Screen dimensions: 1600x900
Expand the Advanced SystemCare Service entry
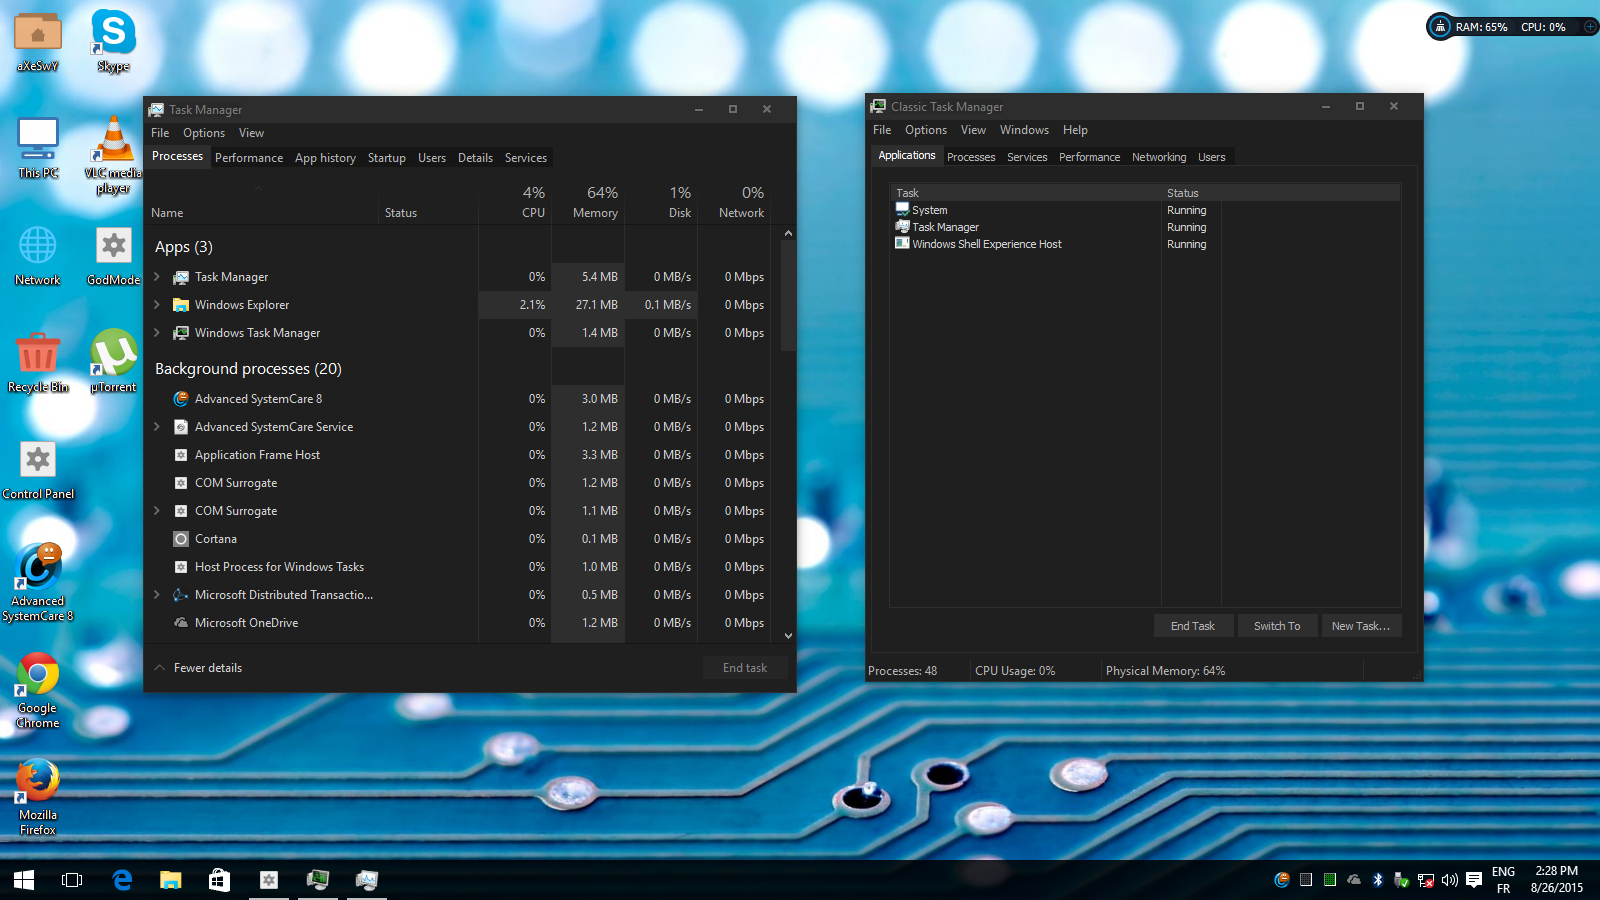tap(157, 427)
